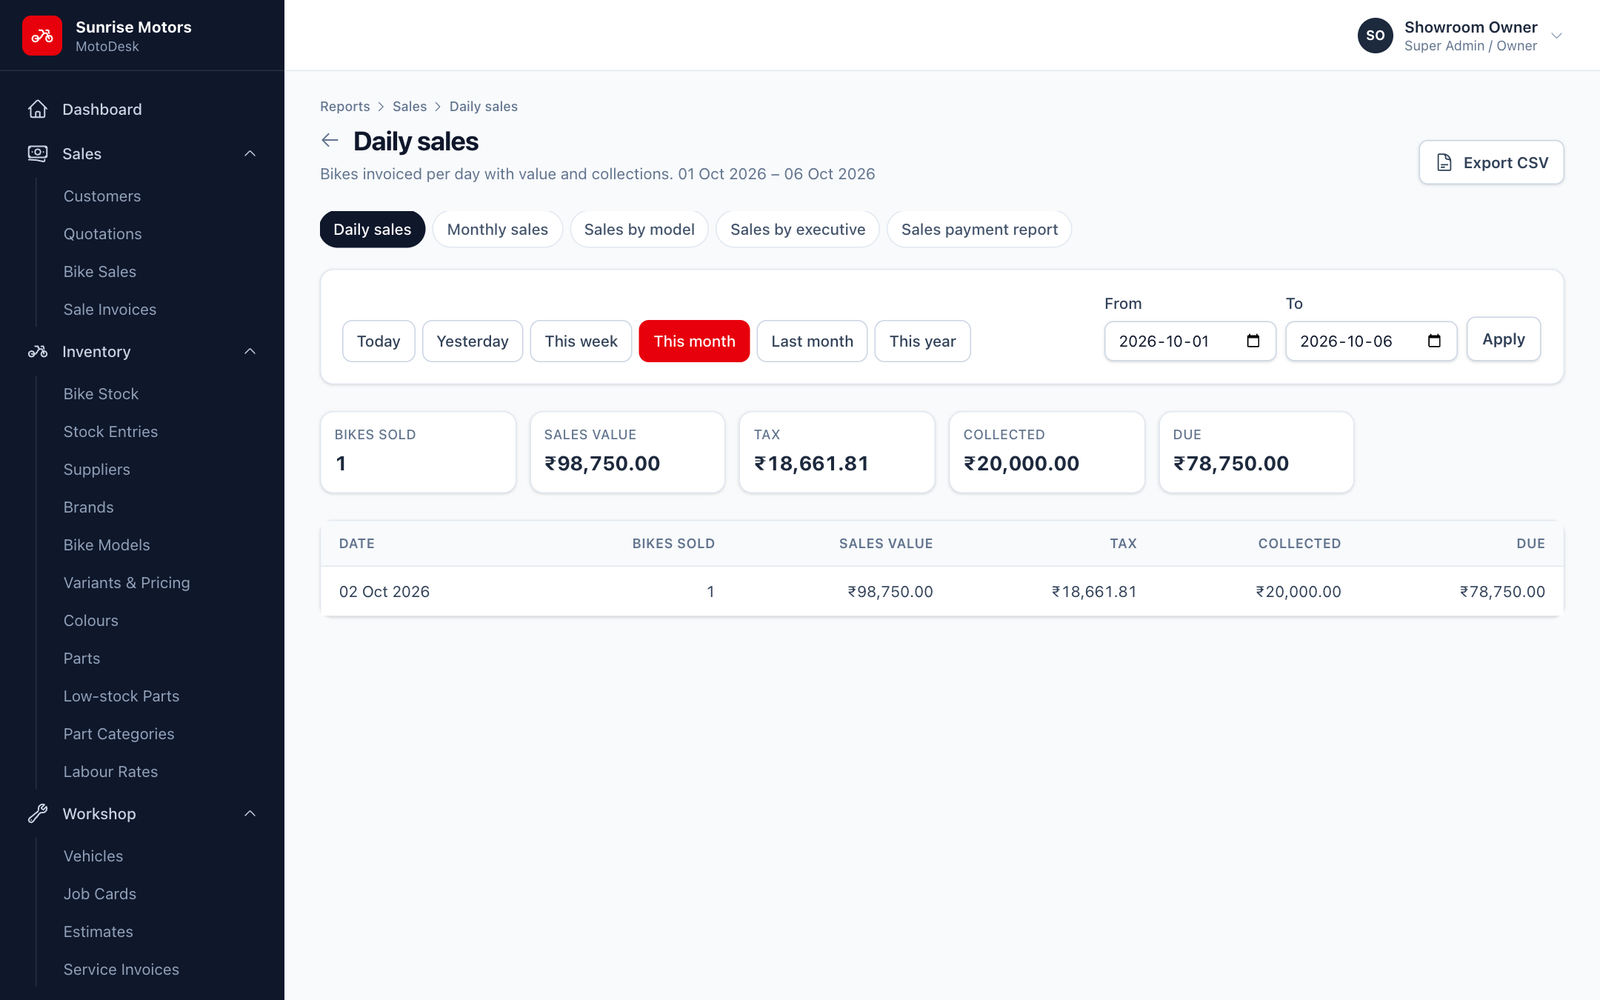Open the To date calendar picker icon
1600x1000 pixels.
point(1434,341)
